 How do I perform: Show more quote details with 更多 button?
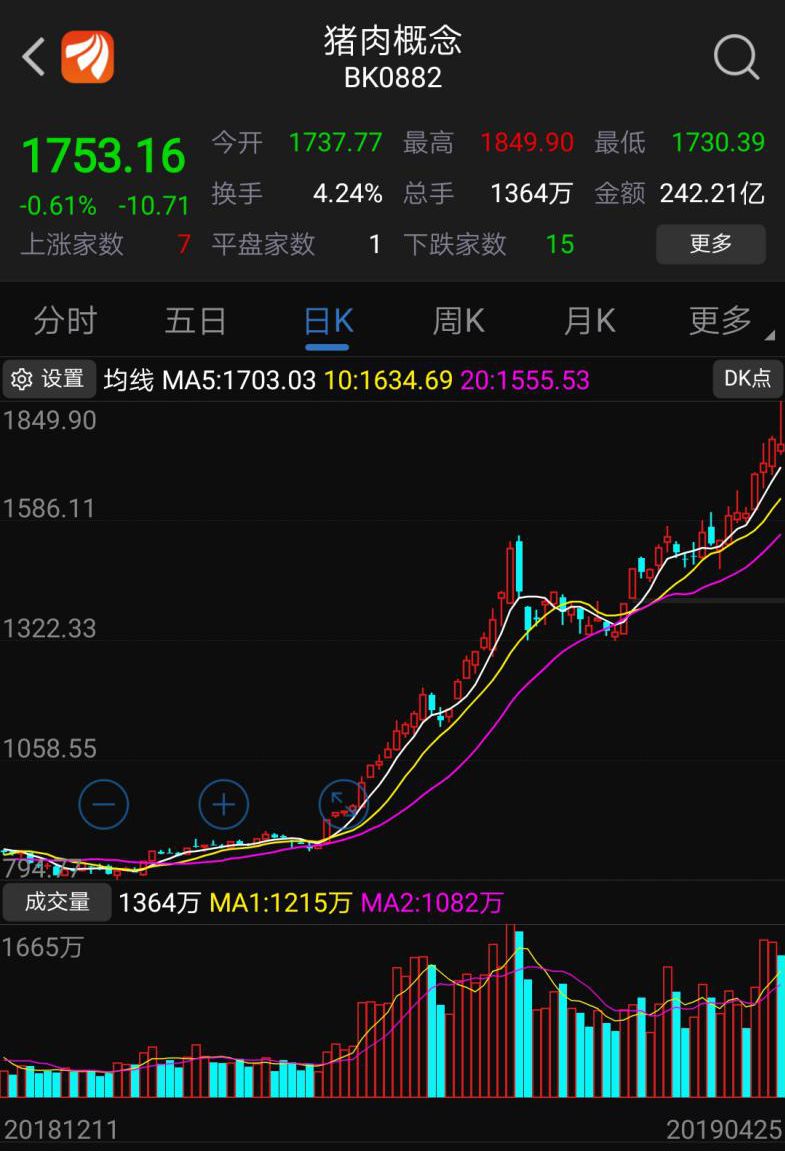pos(710,243)
